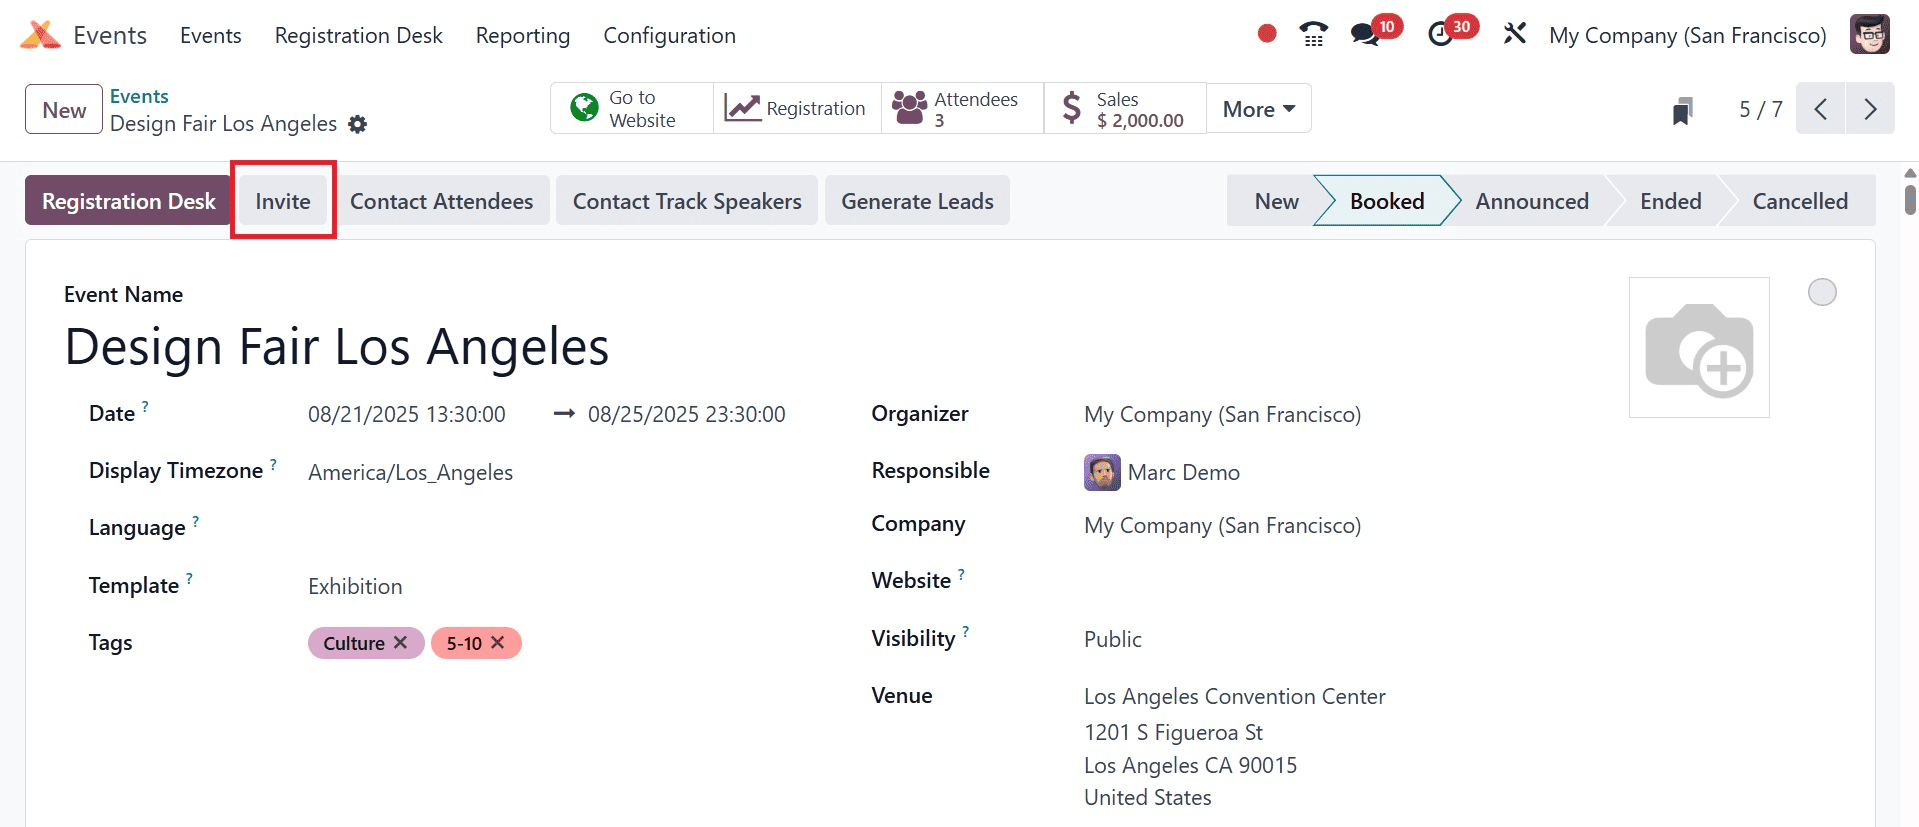Open the Template field showing Exhibition

pyautogui.click(x=355, y=586)
